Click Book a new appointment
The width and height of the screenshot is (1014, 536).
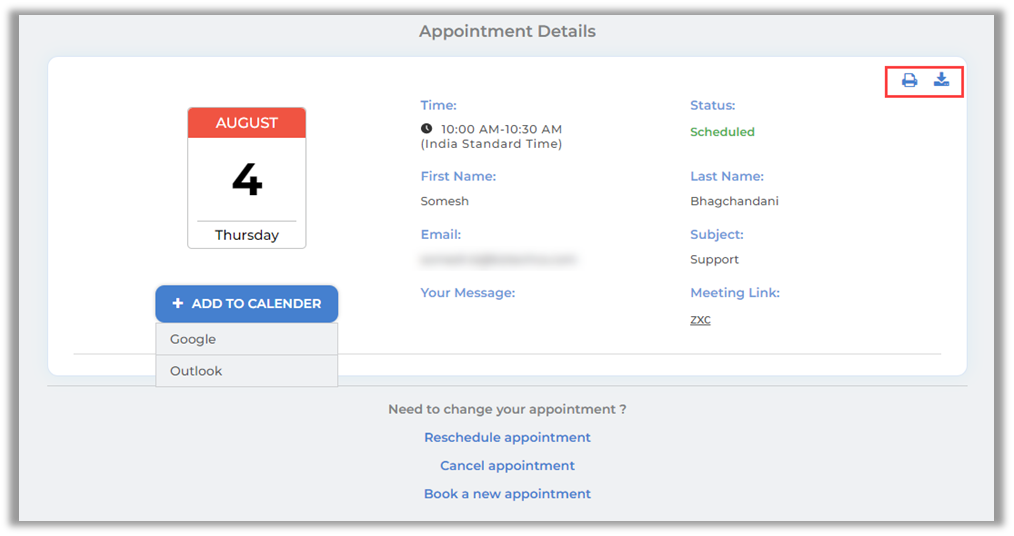507,493
